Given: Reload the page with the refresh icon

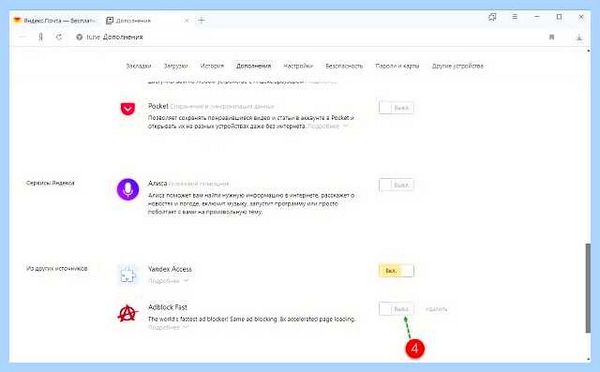Looking at the screenshot, I should pos(59,37).
